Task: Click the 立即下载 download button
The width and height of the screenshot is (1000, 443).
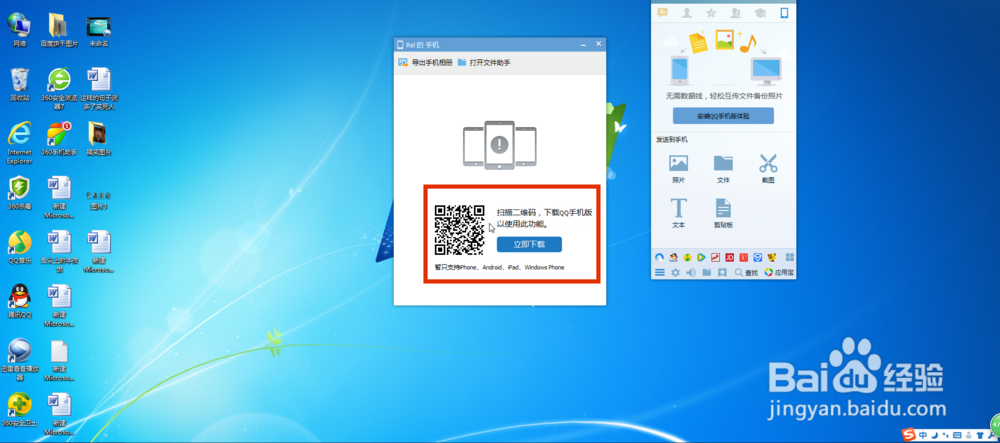Action: coord(529,245)
